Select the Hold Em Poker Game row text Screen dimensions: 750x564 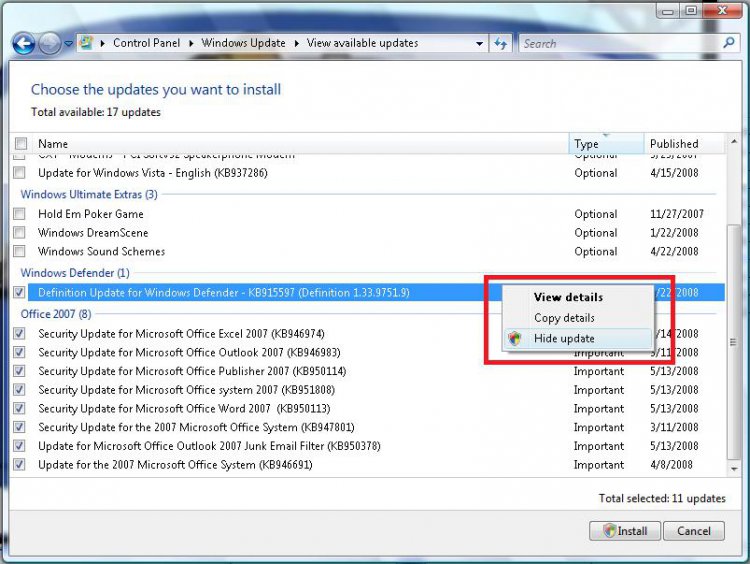(91, 214)
